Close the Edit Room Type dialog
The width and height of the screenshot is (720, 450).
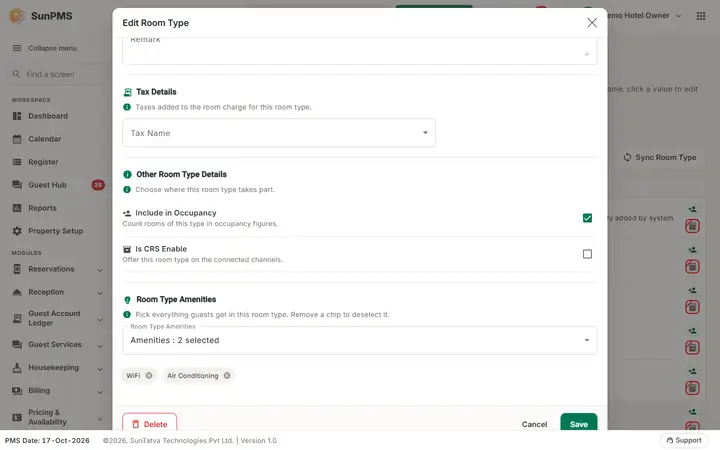click(592, 23)
